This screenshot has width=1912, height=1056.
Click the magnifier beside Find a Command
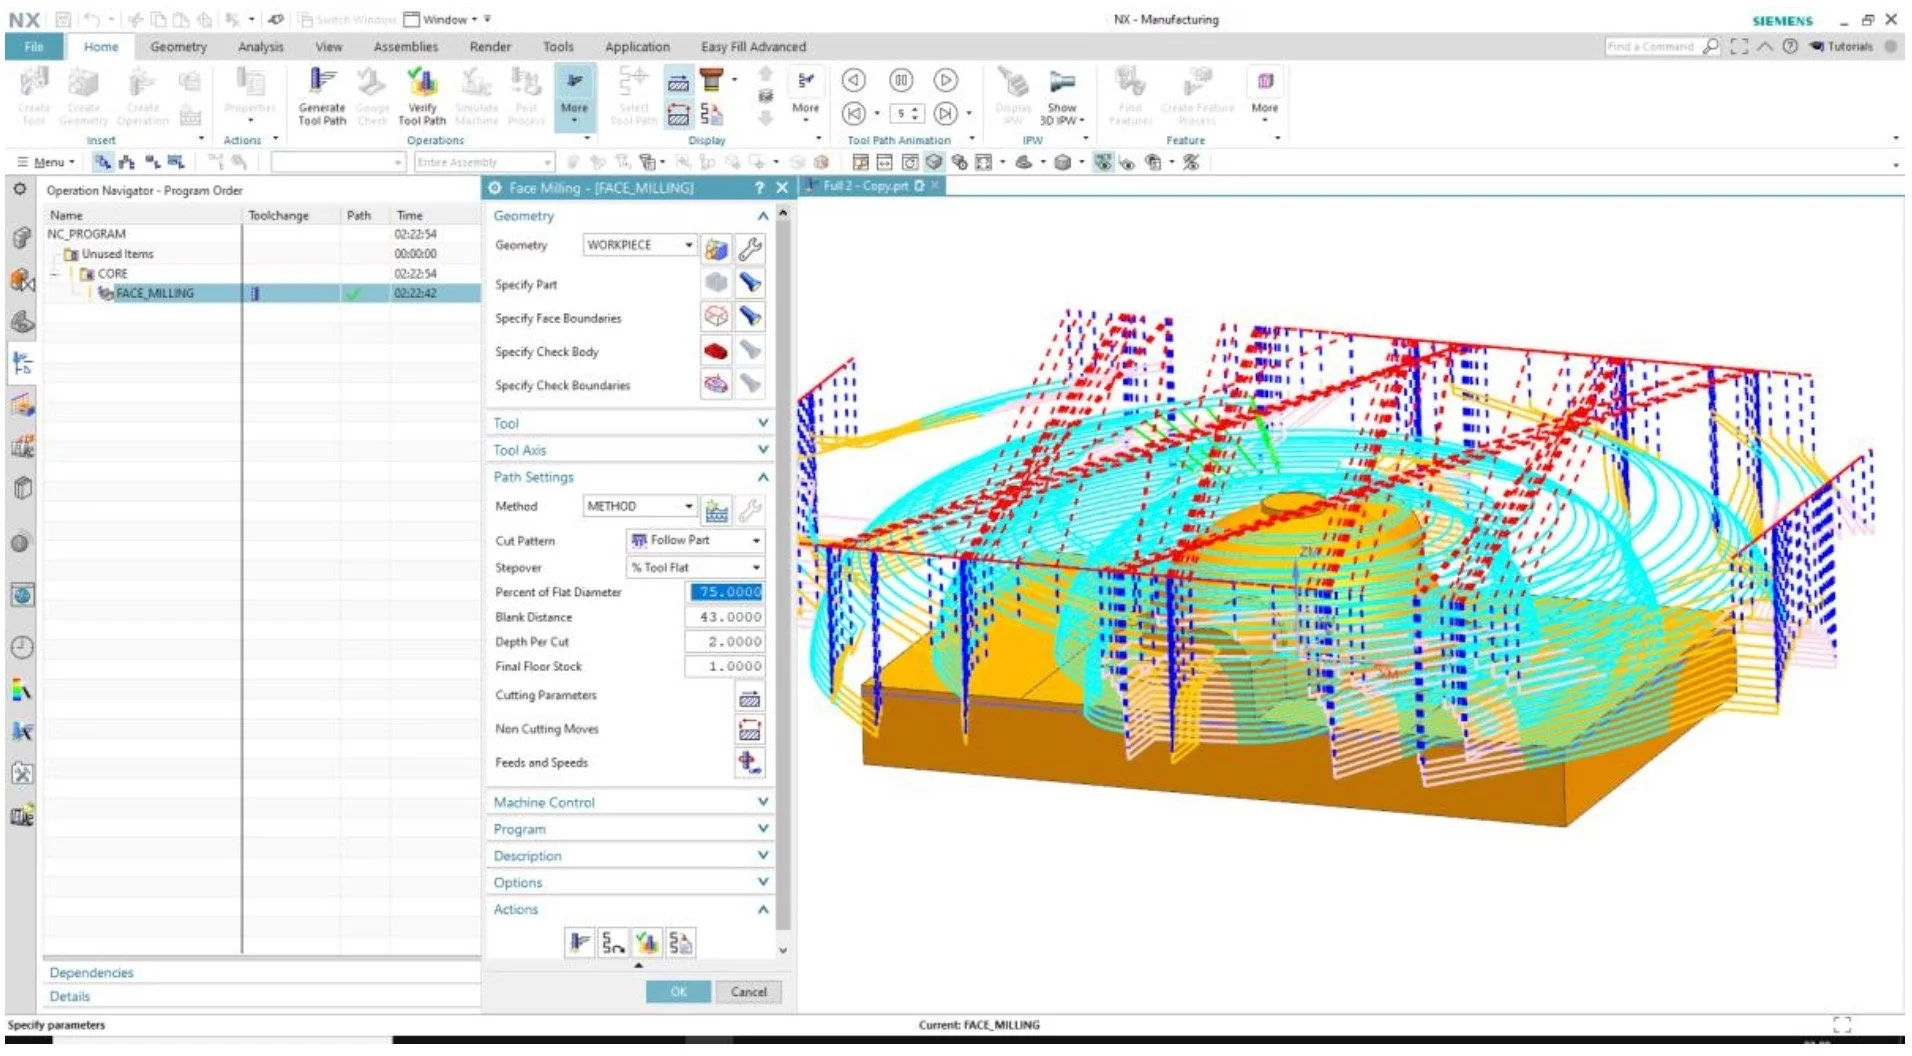click(1711, 46)
